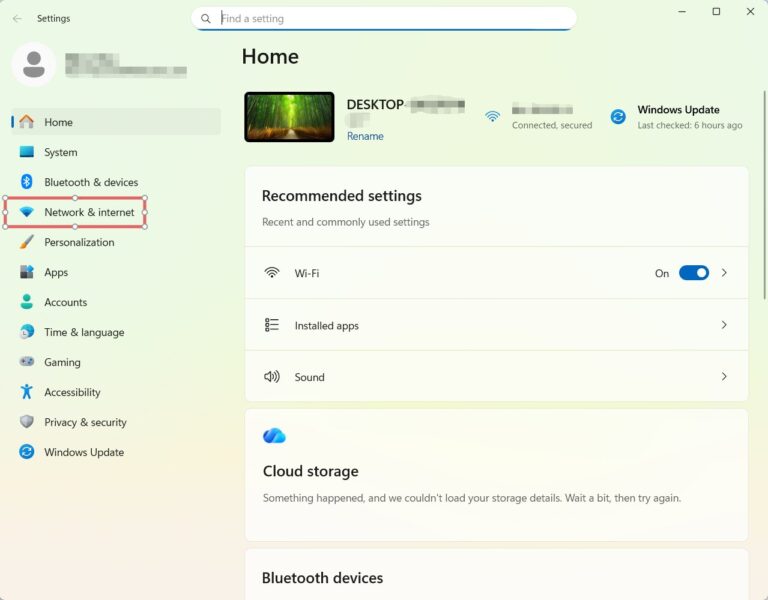
Task: Click the Windows Update sync icon in header
Action: (x=618, y=117)
